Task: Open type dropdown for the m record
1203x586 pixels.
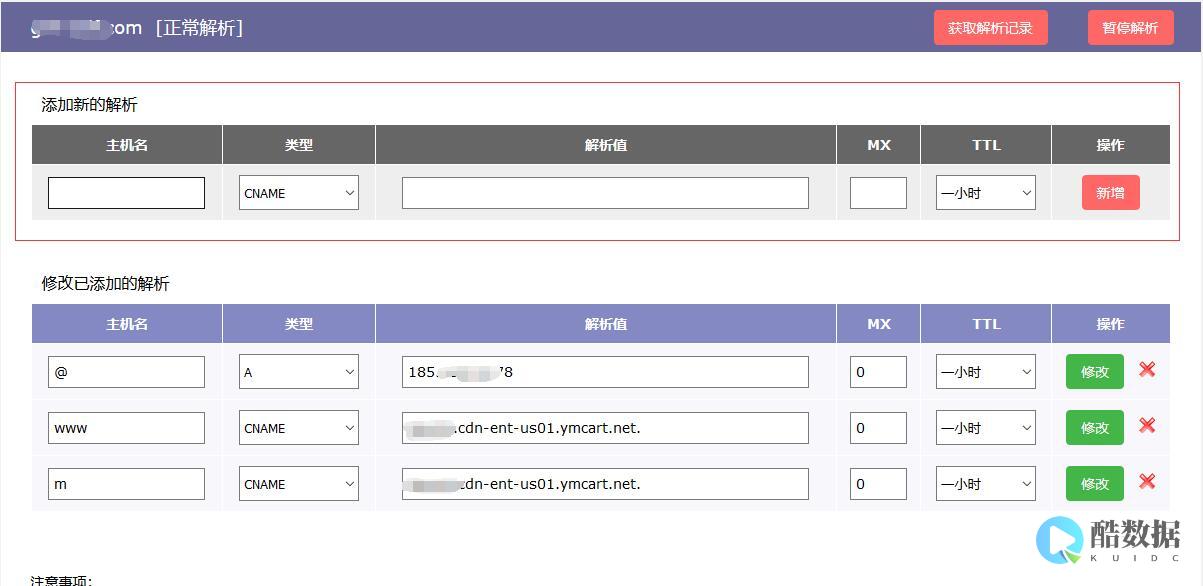Action: [x=299, y=484]
